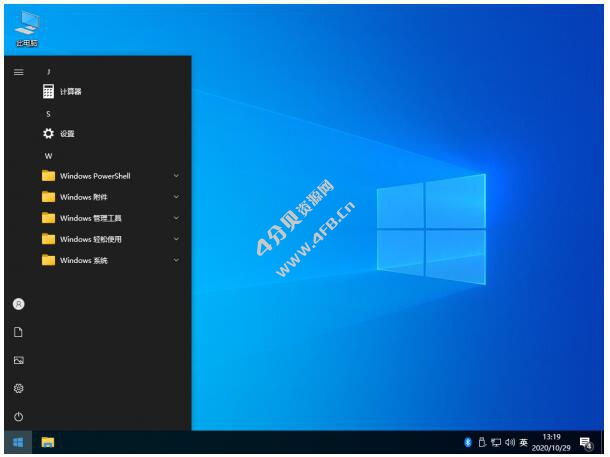Click the Power icon in Start menu
Image resolution: width=610 pixels, height=457 pixels.
pyautogui.click(x=18, y=416)
